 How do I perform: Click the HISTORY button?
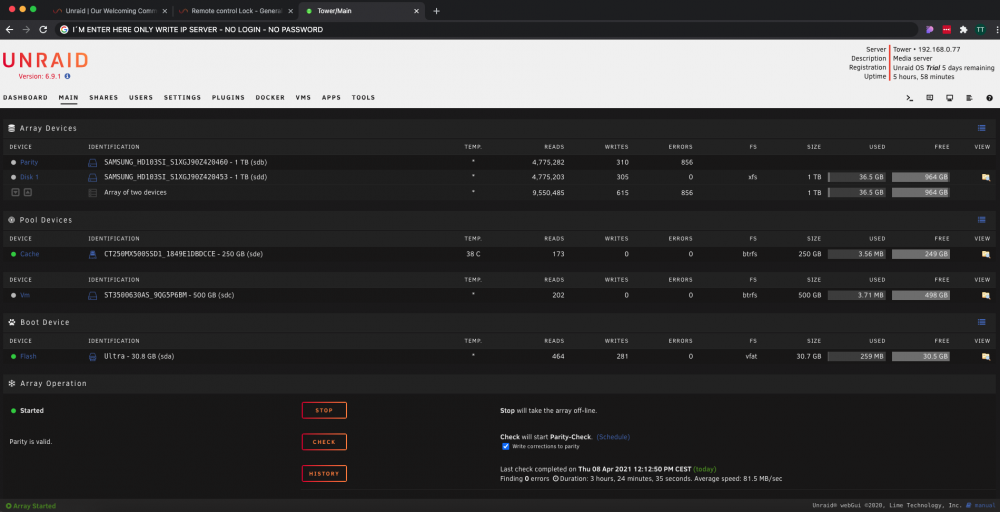point(324,474)
